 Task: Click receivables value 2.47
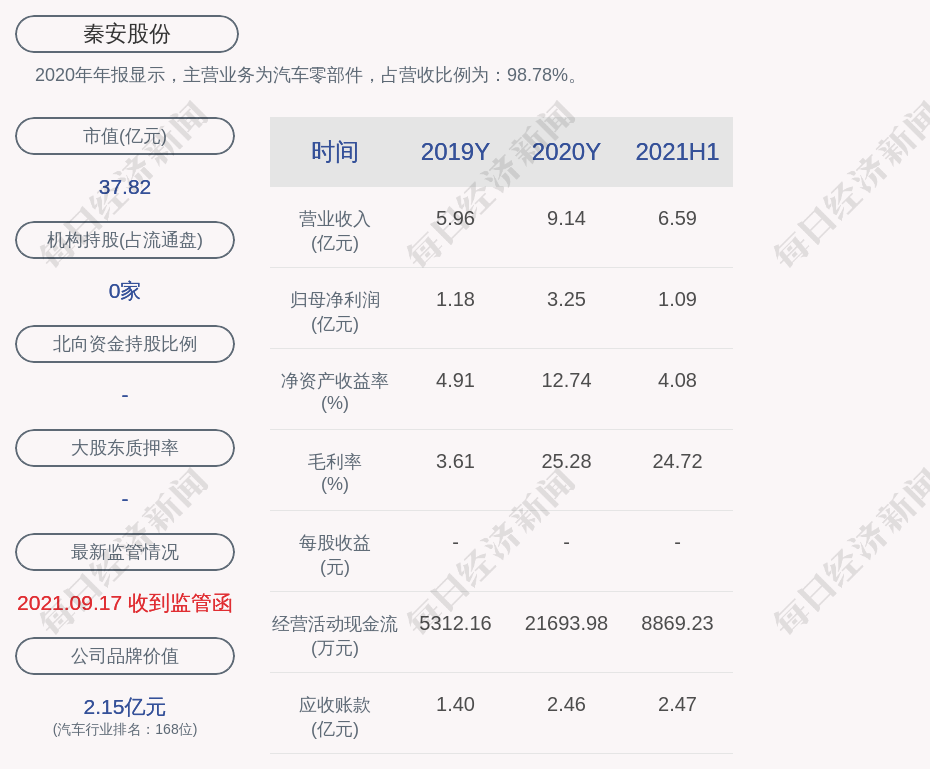(677, 704)
